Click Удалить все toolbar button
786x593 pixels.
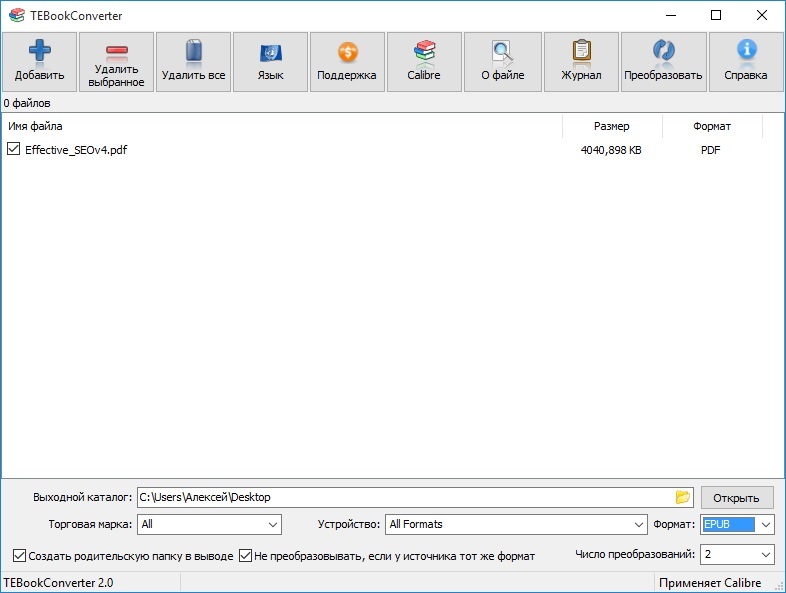[193, 62]
